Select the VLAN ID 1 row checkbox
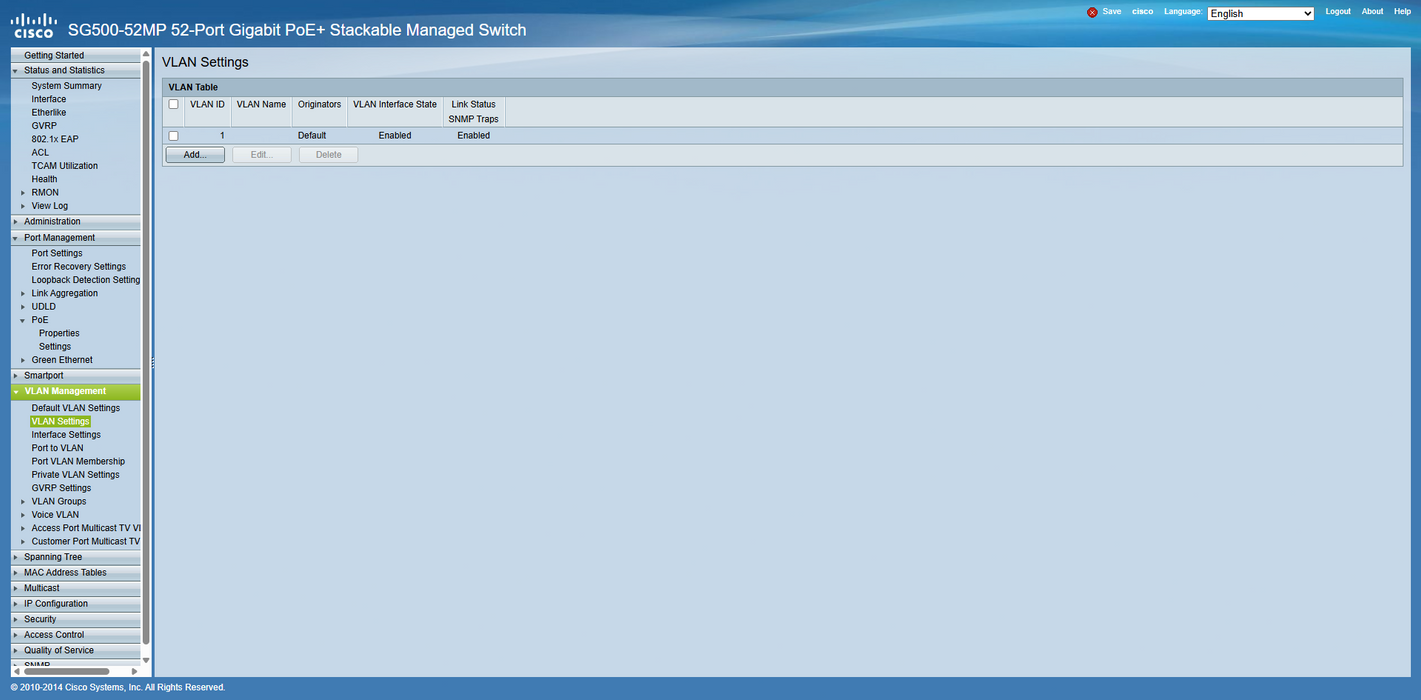 (x=173, y=136)
